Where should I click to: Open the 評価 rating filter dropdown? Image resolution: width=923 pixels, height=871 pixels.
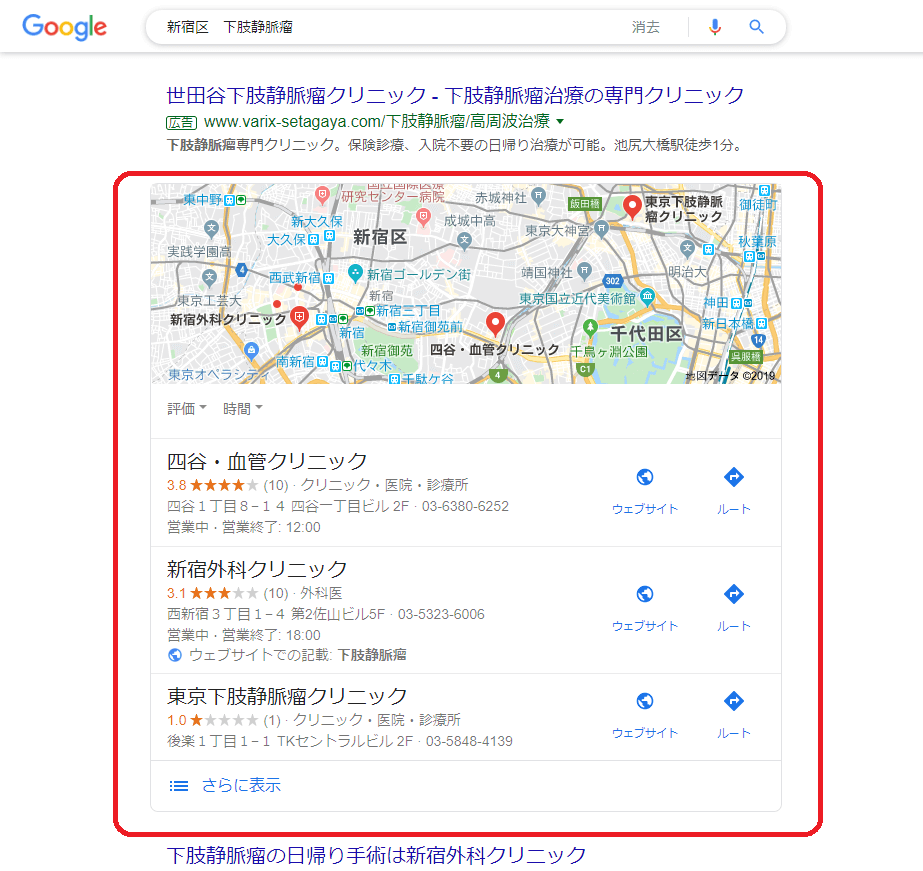(187, 408)
